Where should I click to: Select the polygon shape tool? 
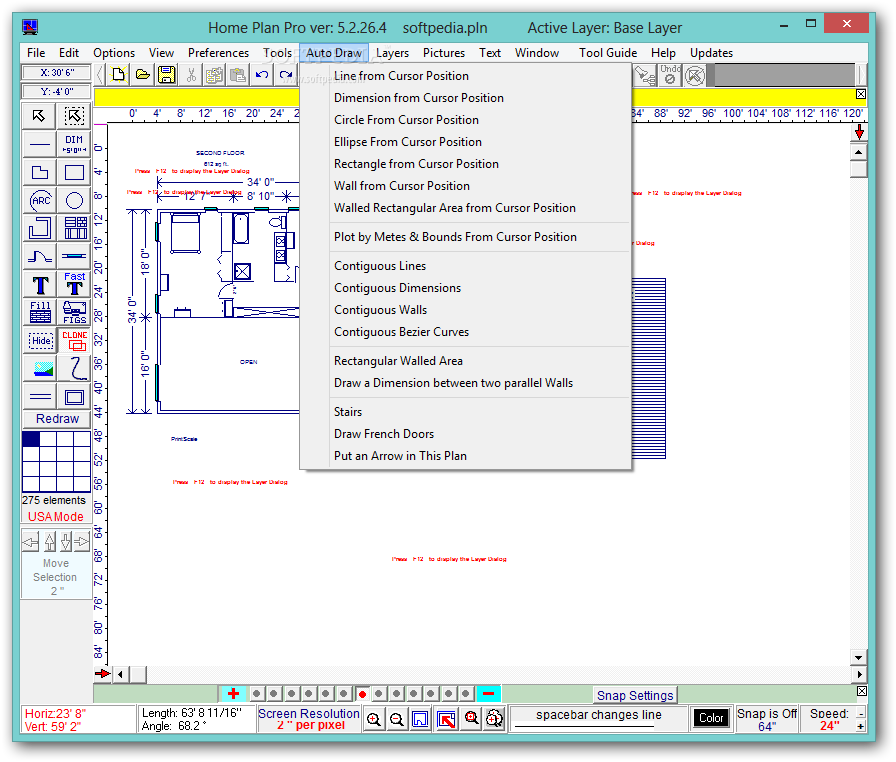coord(39,172)
